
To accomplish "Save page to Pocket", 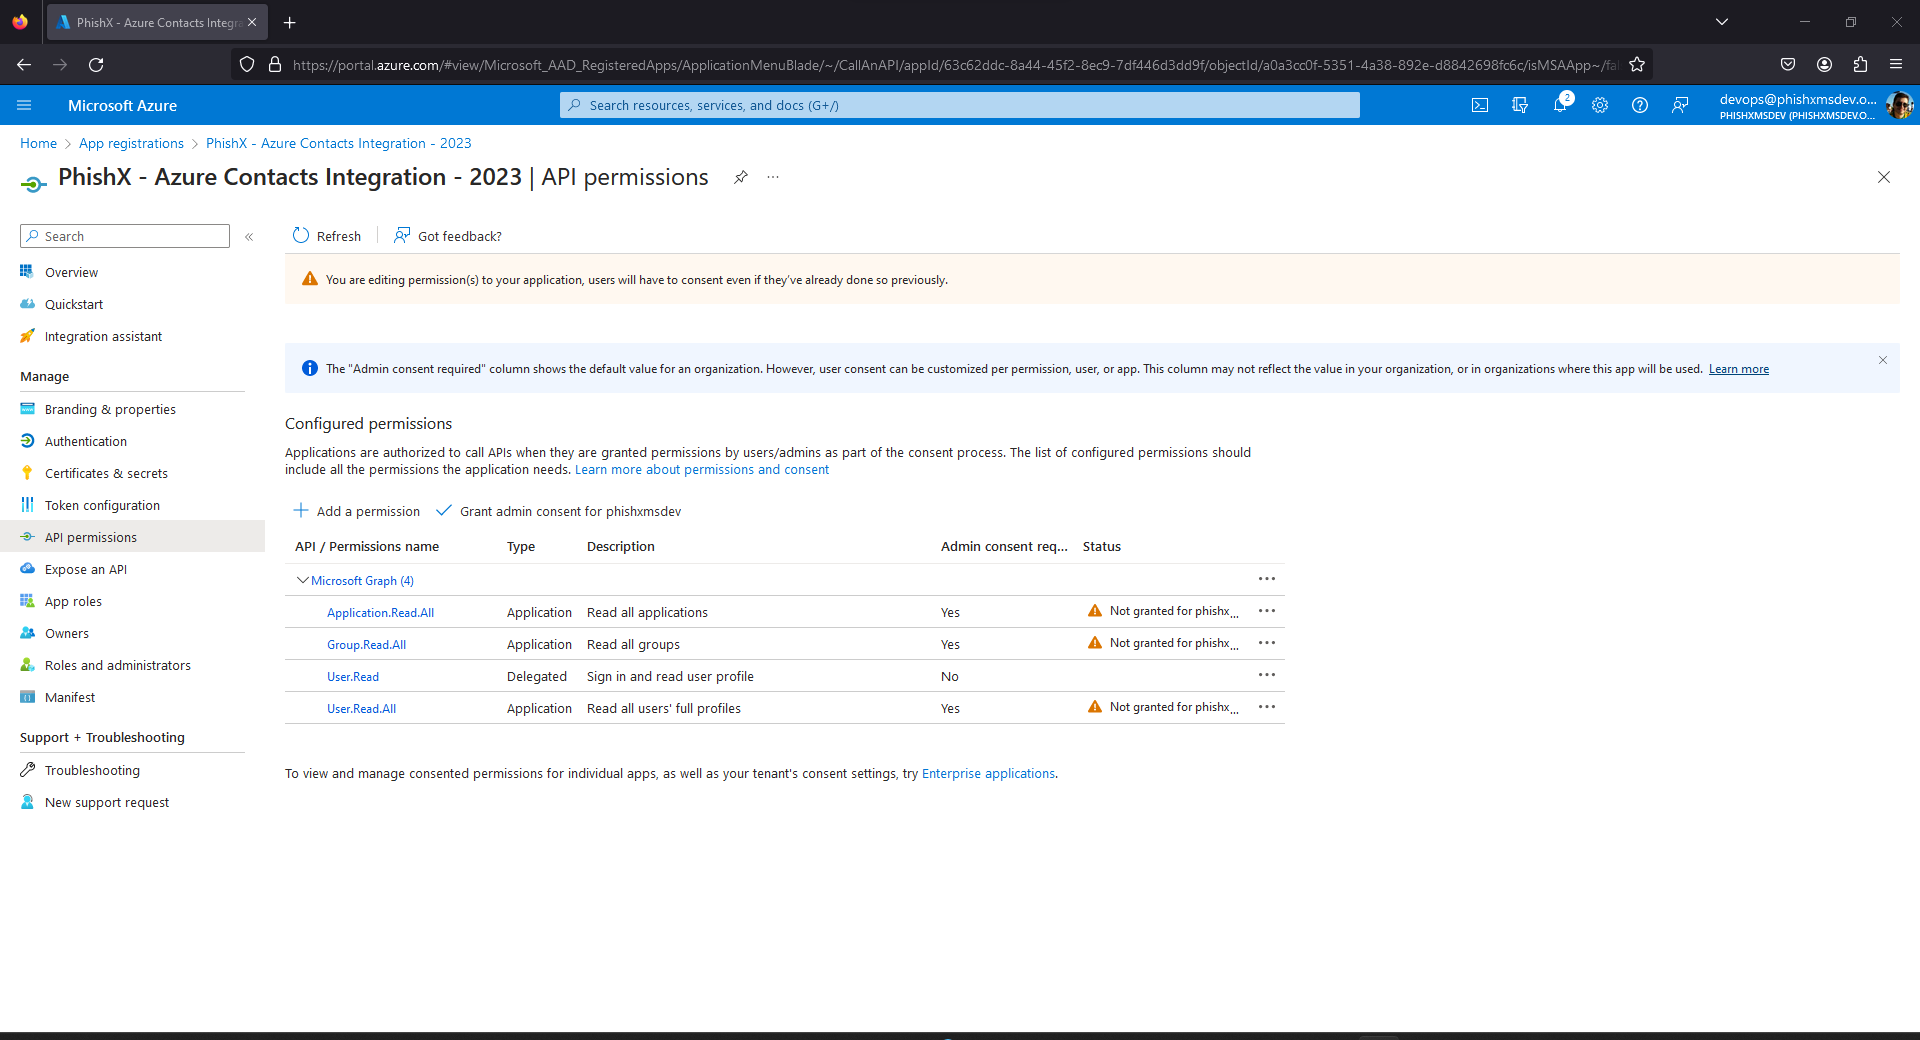I will coord(1788,65).
